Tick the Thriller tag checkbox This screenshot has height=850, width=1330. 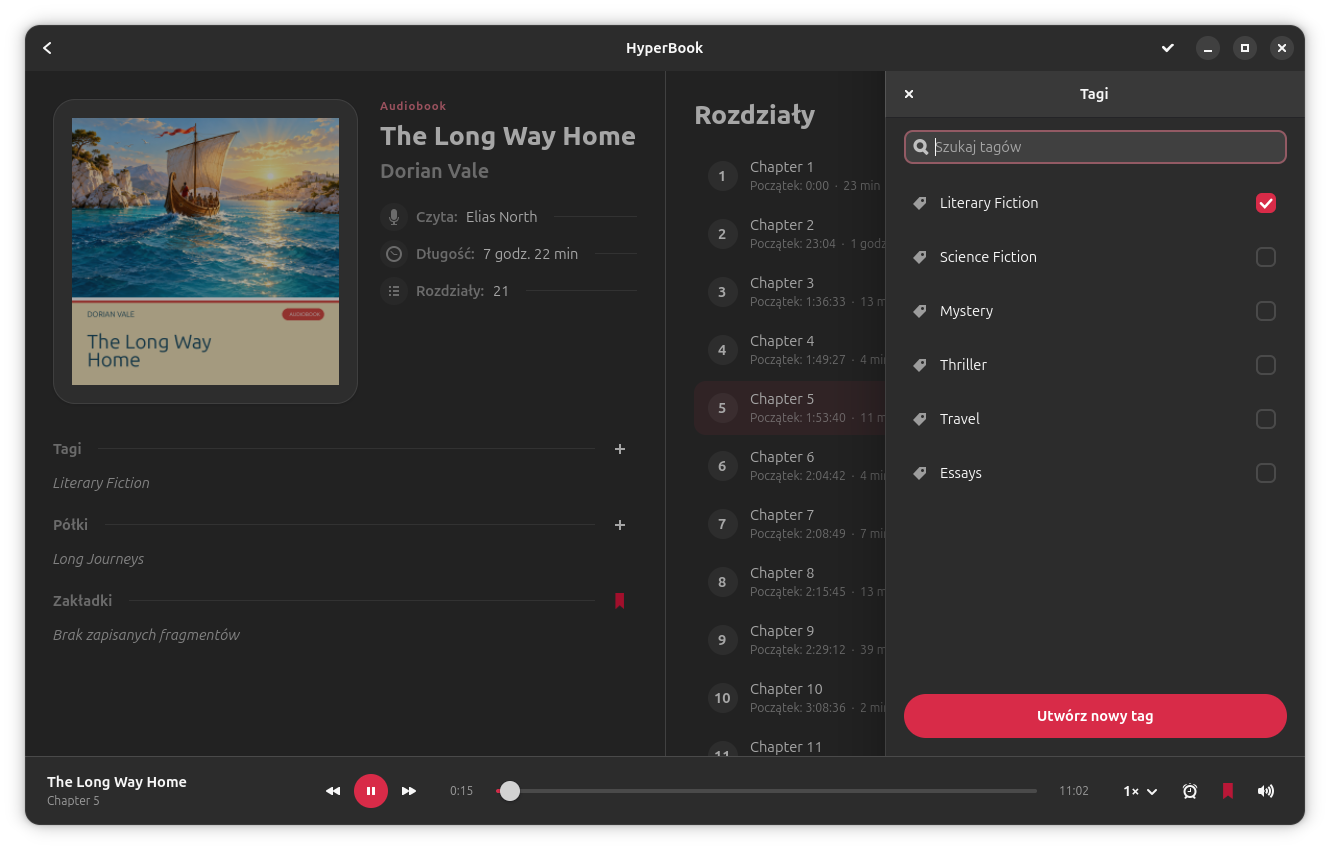(1266, 365)
